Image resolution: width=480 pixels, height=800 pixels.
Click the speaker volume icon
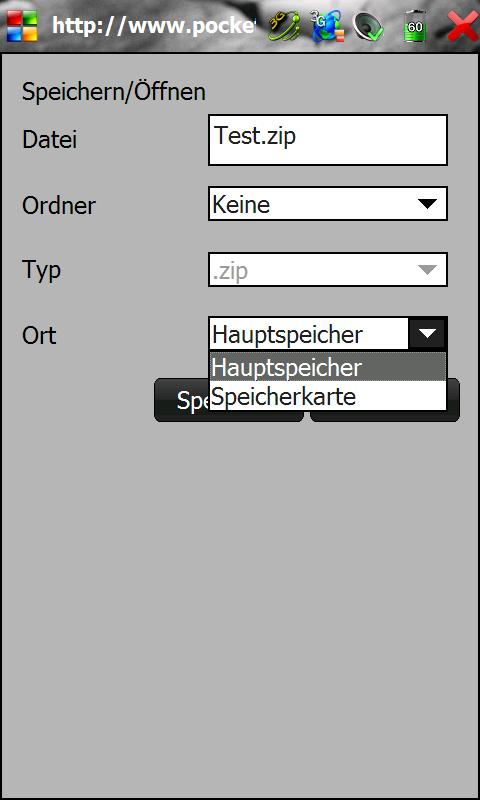pos(369,26)
